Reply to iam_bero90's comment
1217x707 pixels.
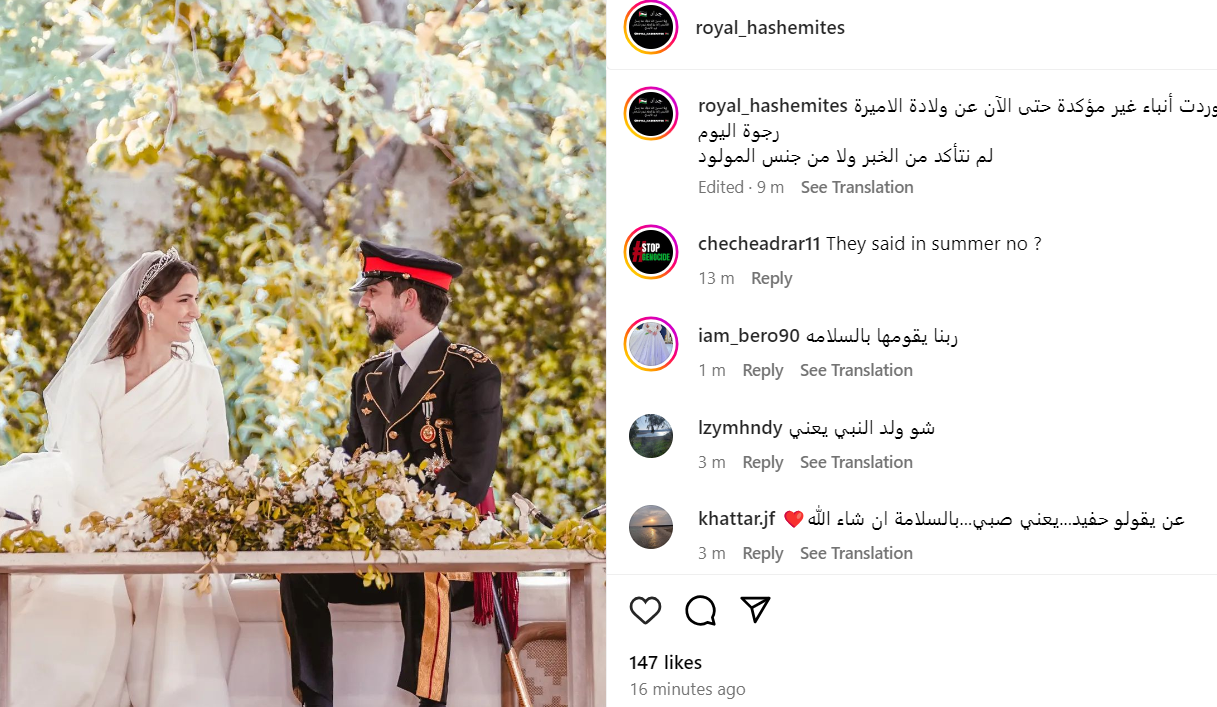click(x=762, y=371)
